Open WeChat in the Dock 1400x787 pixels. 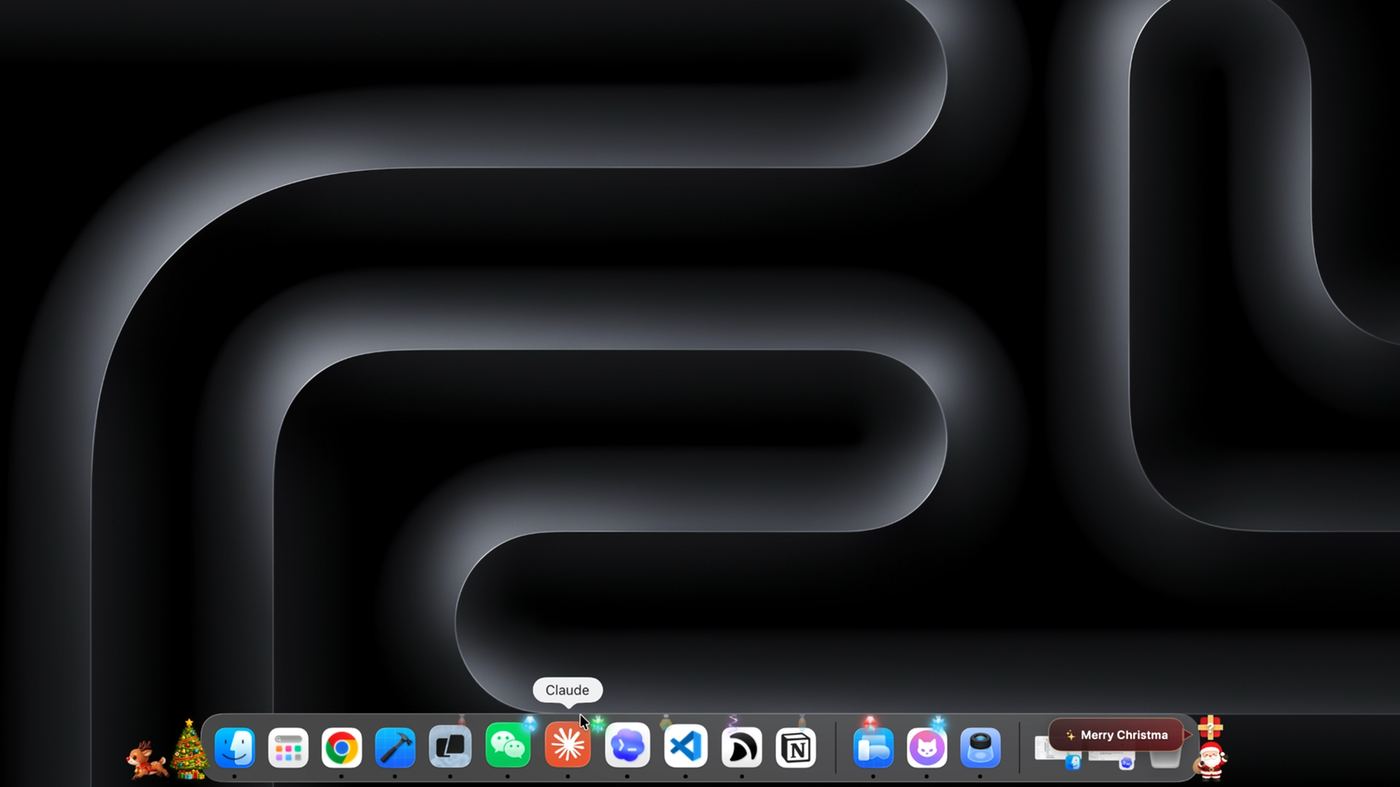click(x=508, y=747)
